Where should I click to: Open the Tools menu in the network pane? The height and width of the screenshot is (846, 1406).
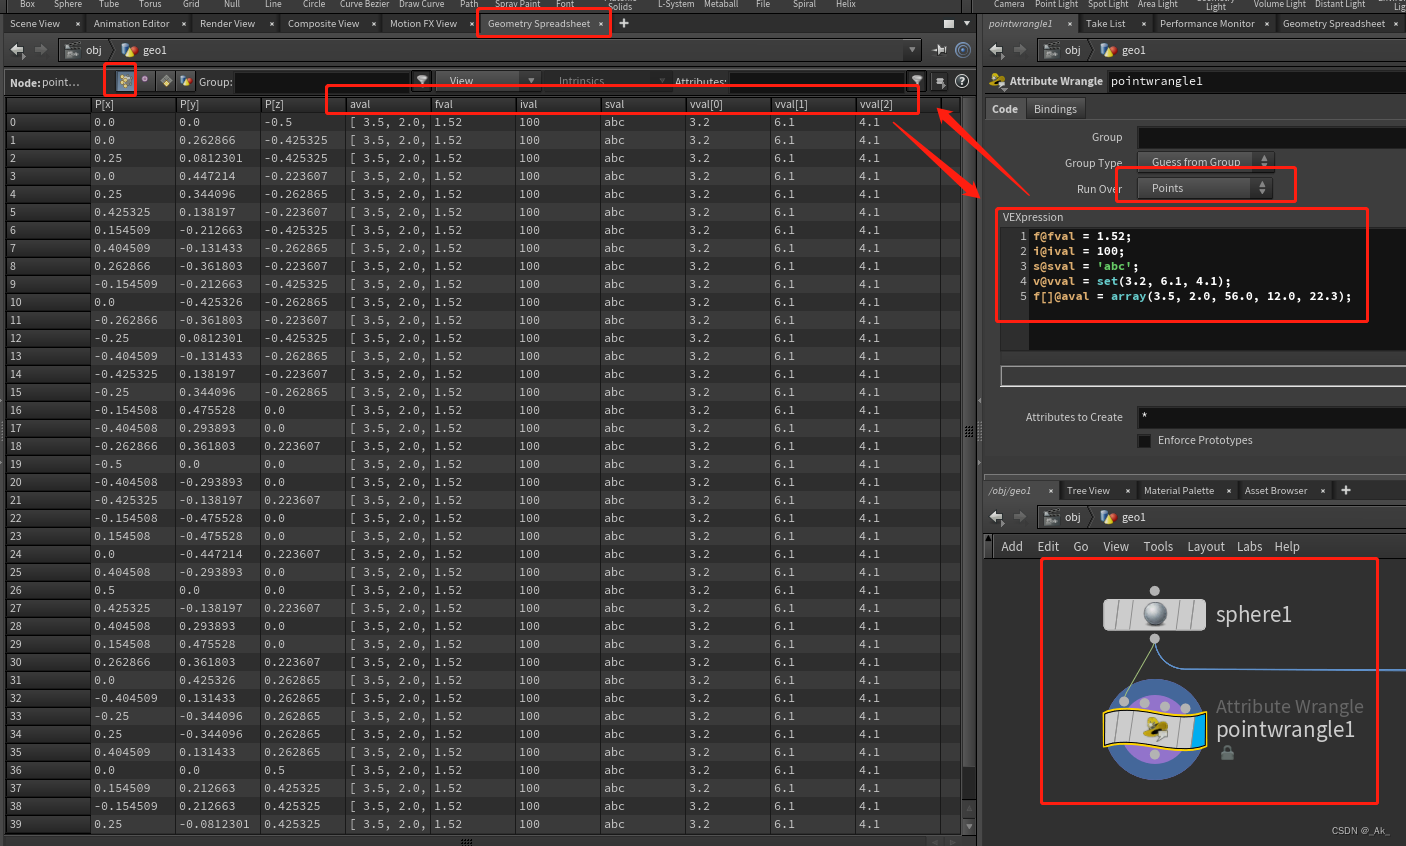click(x=1158, y=546)
